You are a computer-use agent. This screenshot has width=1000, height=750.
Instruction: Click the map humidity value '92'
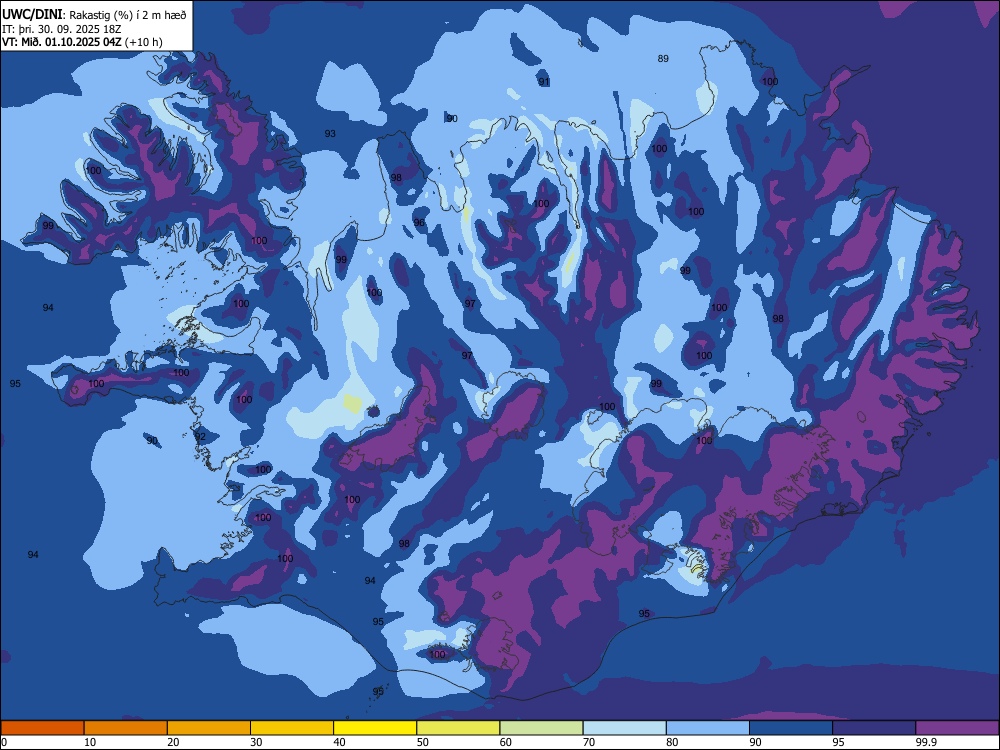click(200, 437)
